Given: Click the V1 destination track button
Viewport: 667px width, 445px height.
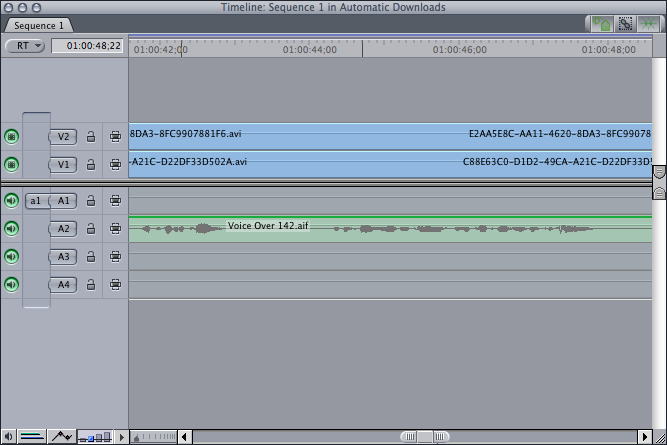Looking at the screenshot, I should pos(63,165).
